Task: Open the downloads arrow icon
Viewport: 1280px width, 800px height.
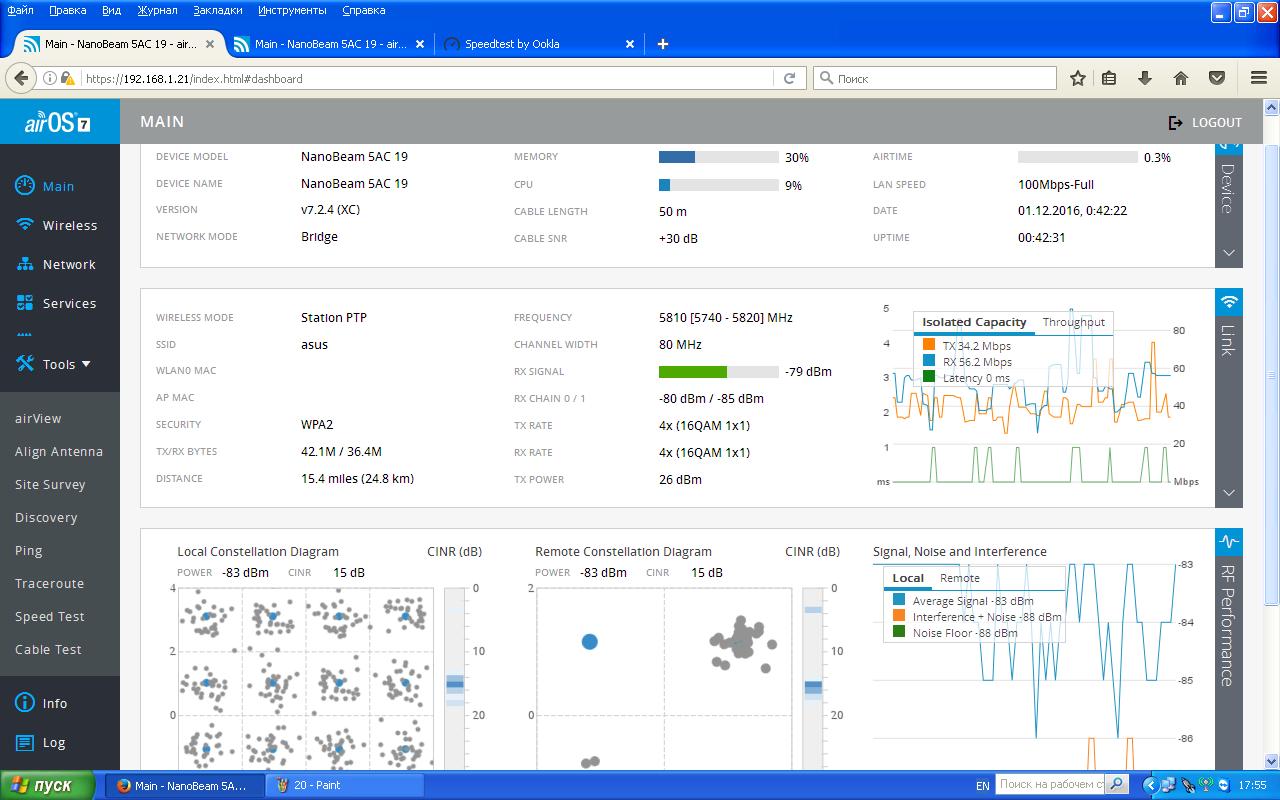Action: [x=1145, y=78]
